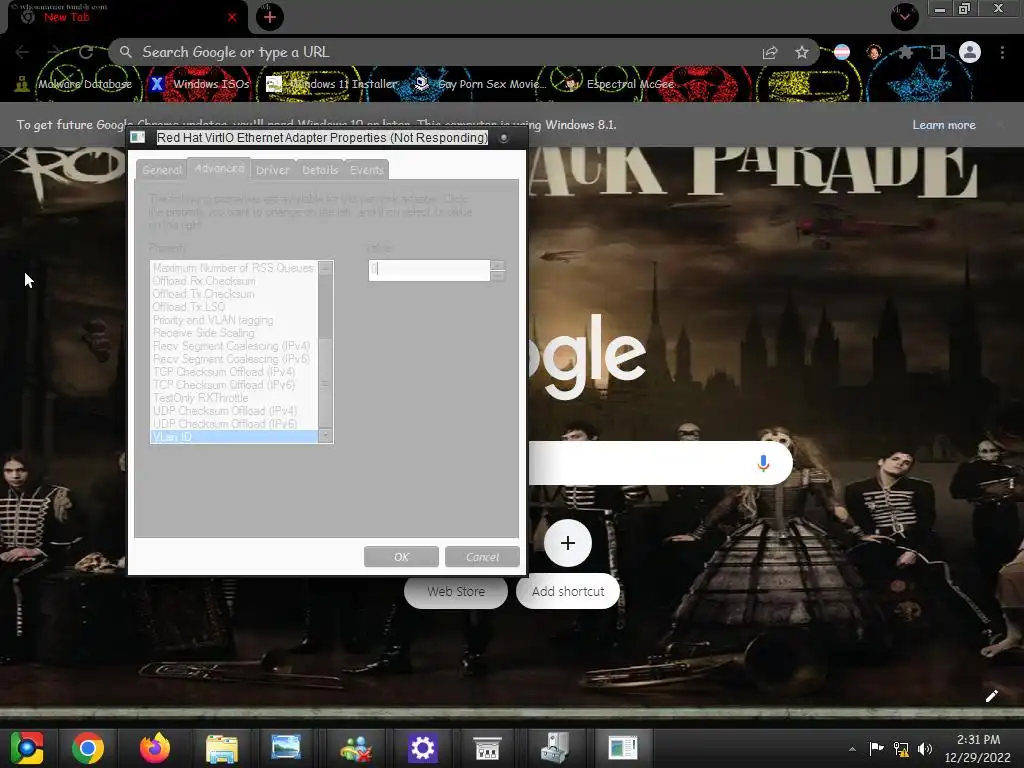This screenshot has height=768, width=1024.
Task: Switch to the Details tab in Properties
Action: [x=320, y=170]
